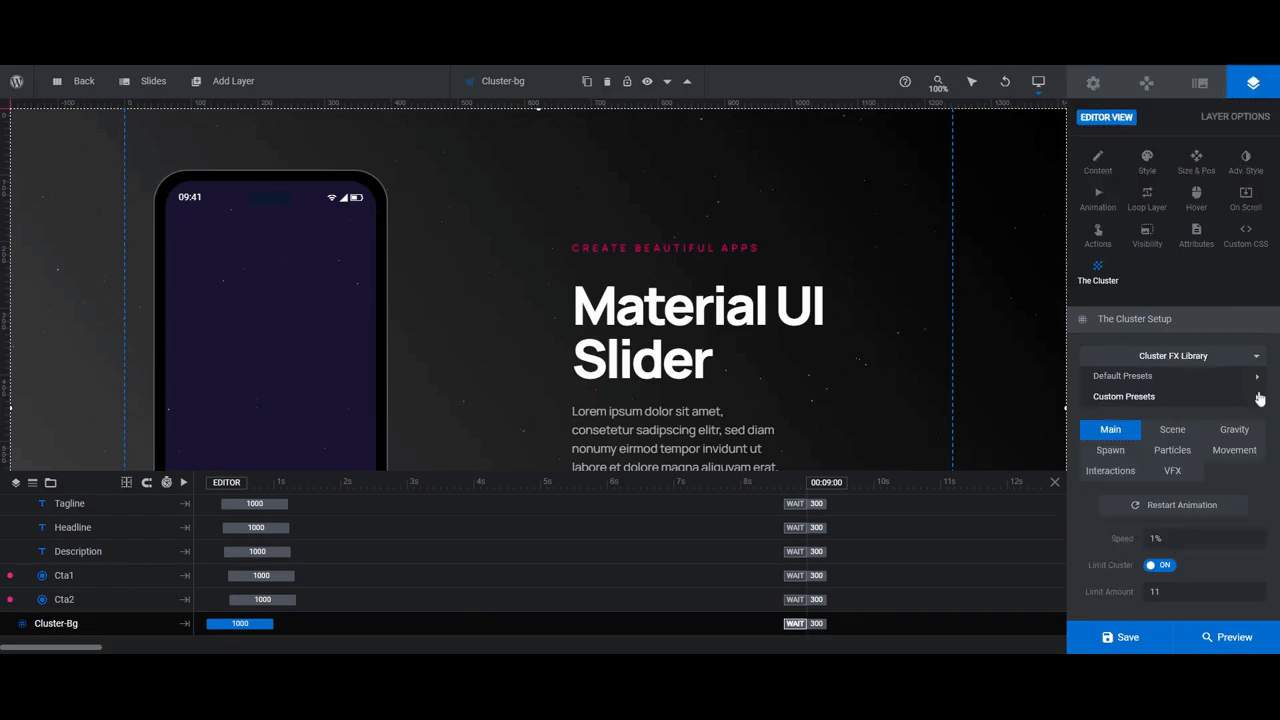
Task: Click the Editor View button
Action: click(1106, 117)
